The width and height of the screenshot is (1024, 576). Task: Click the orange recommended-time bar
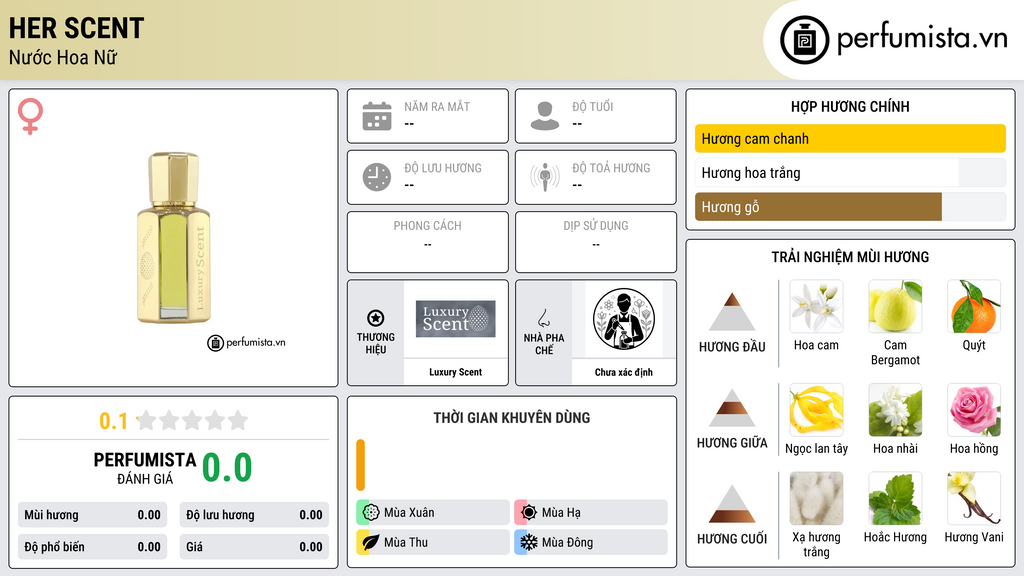point(360,465)
